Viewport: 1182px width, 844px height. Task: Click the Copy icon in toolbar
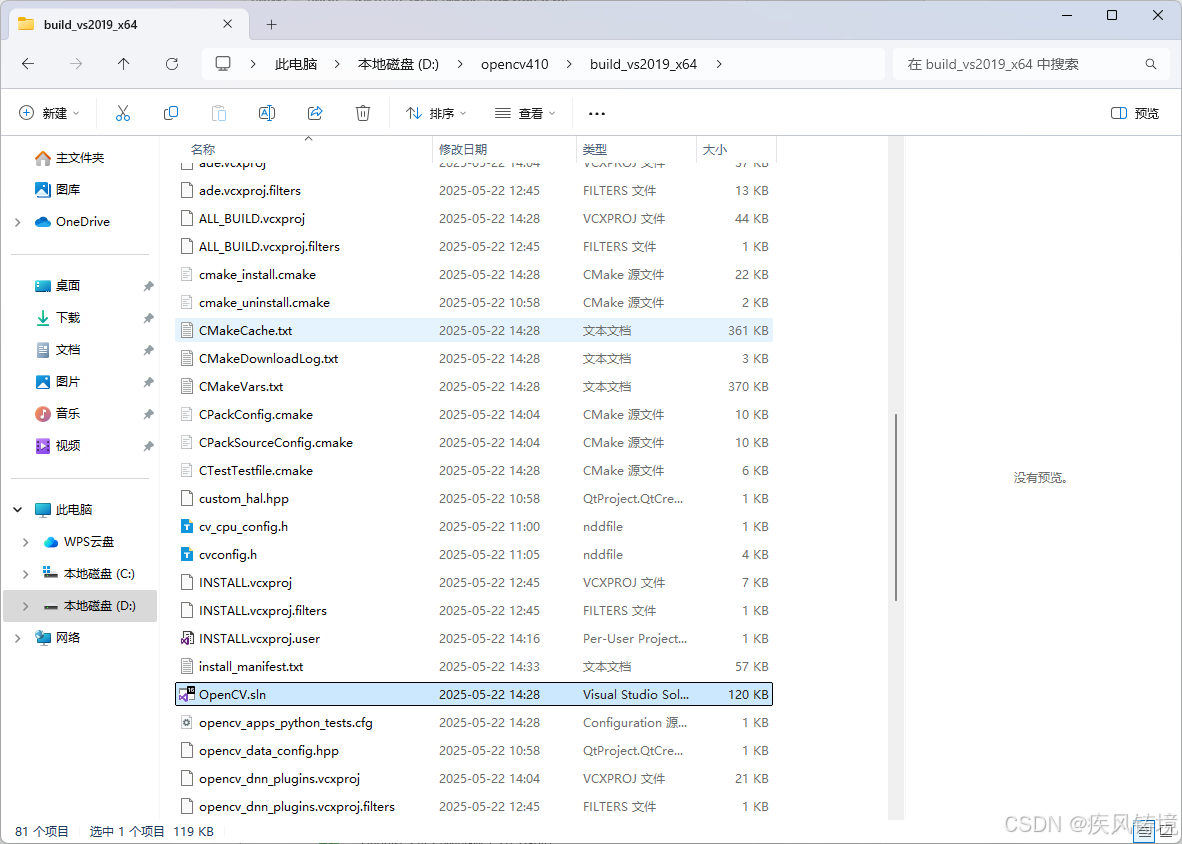(x=171, y=113)
